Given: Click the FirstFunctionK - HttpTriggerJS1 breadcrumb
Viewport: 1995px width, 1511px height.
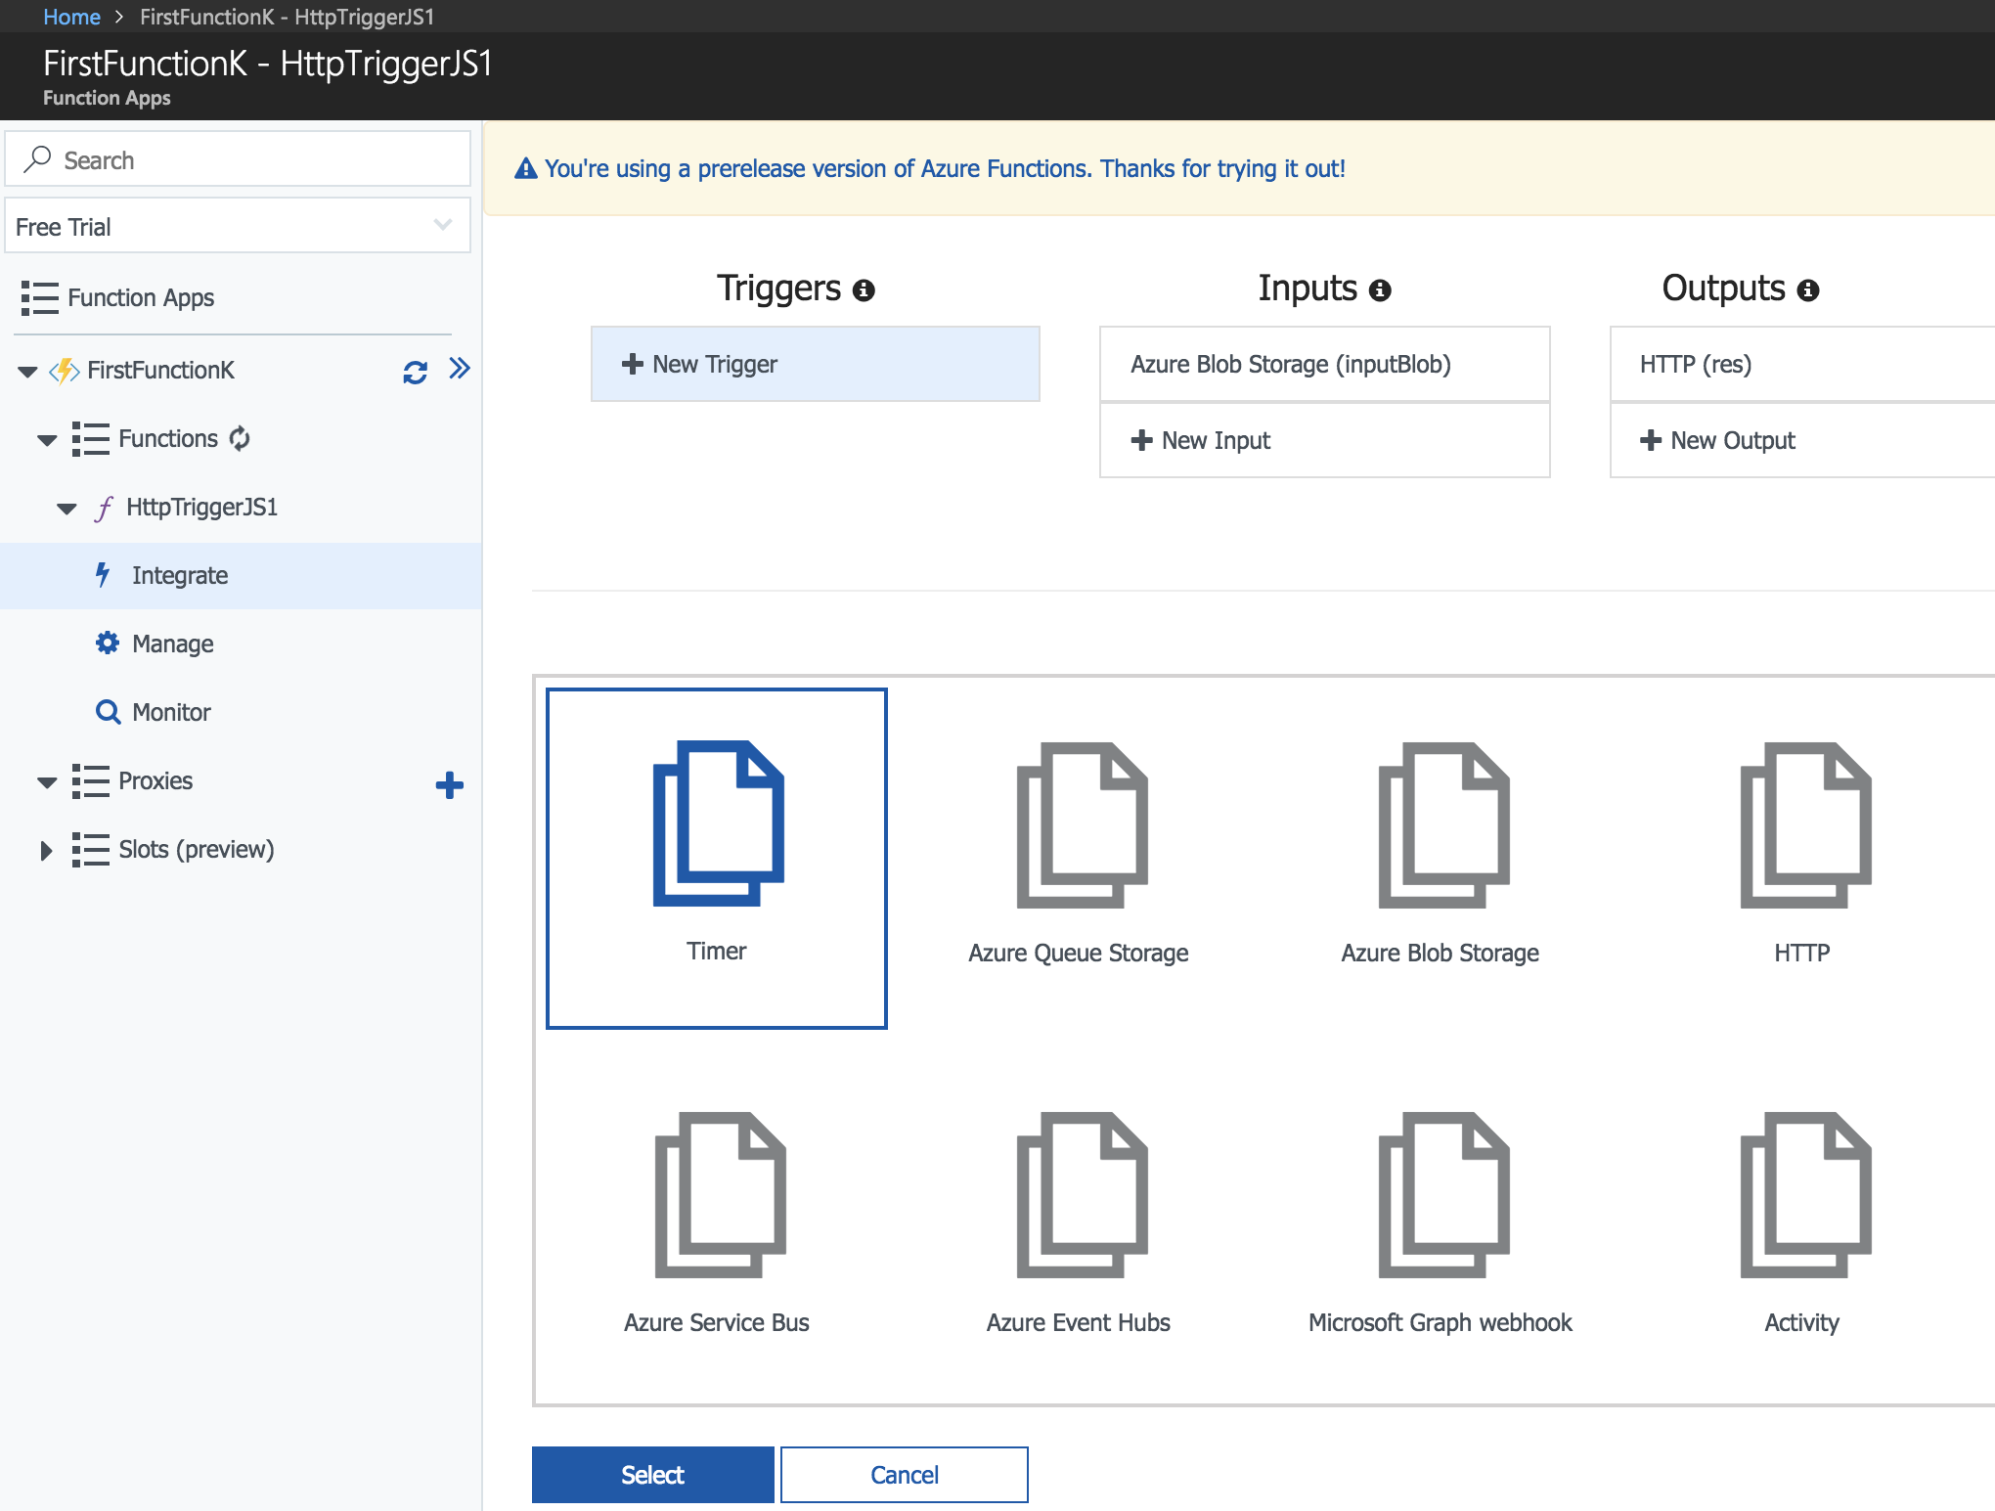Looking at the screenshot, I should (x=286, y=16).
